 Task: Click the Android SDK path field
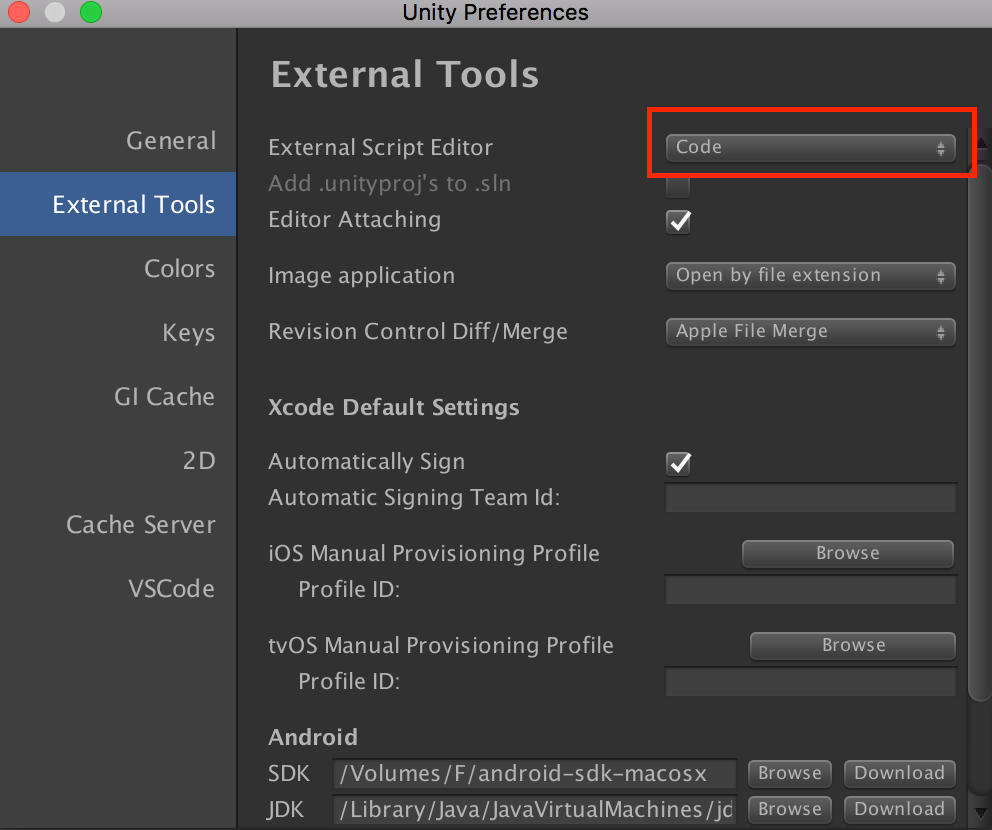click(535, 774)
